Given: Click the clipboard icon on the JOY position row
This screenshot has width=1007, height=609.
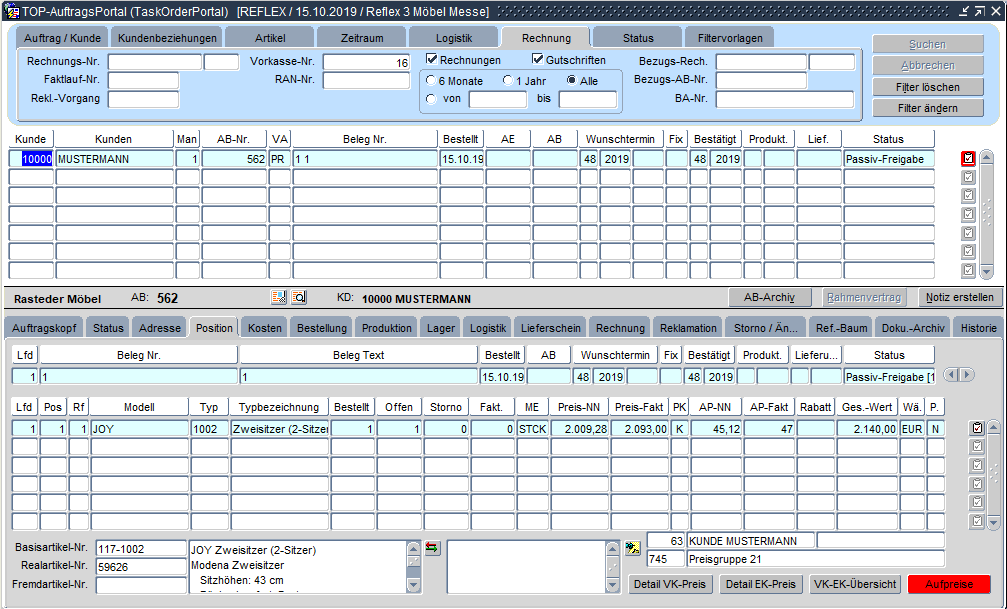Looking at the screenshot, I should tap(977, 428).
